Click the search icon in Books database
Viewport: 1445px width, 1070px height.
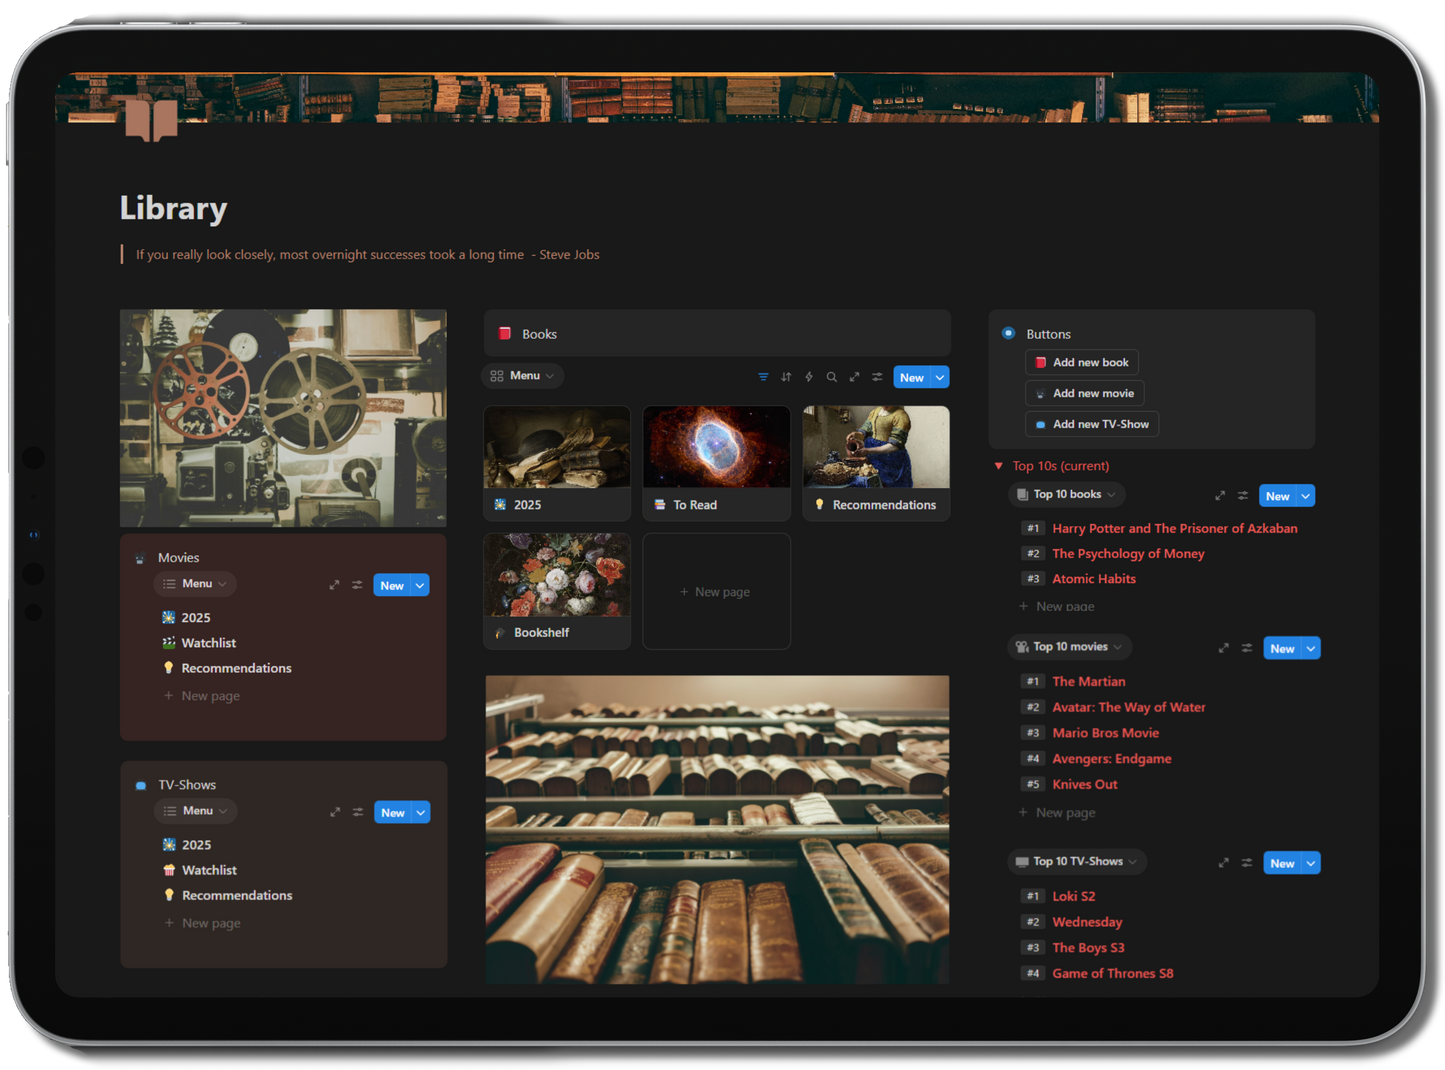(832, 377)
